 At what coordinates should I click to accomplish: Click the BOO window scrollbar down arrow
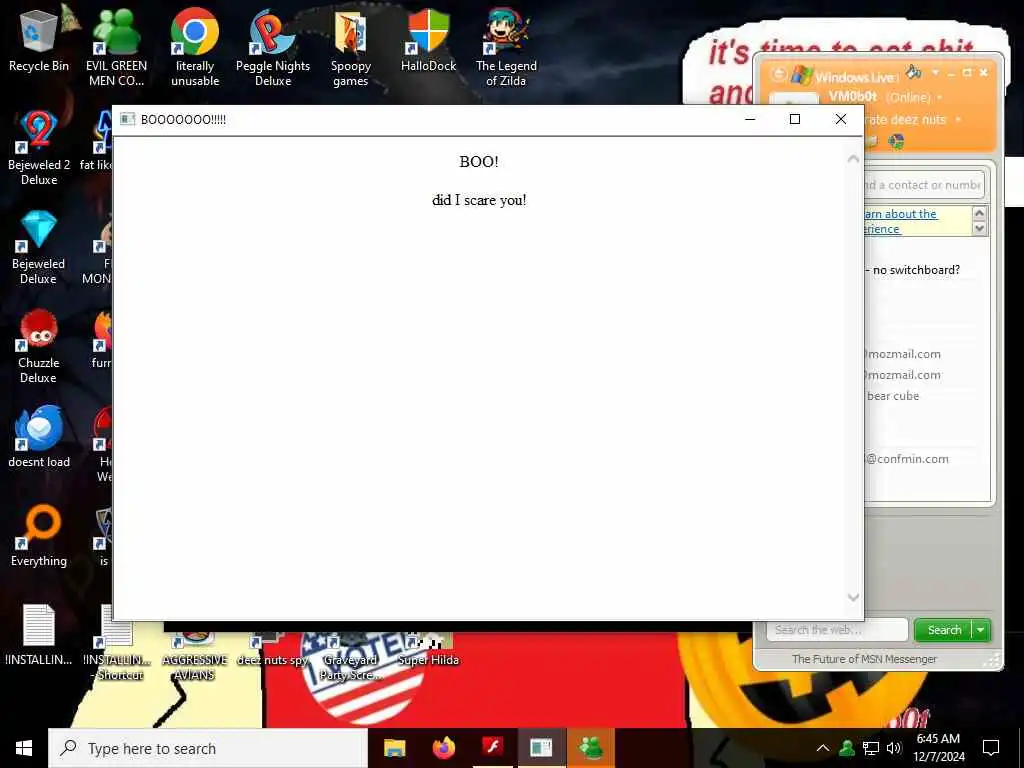pos(853,597)
